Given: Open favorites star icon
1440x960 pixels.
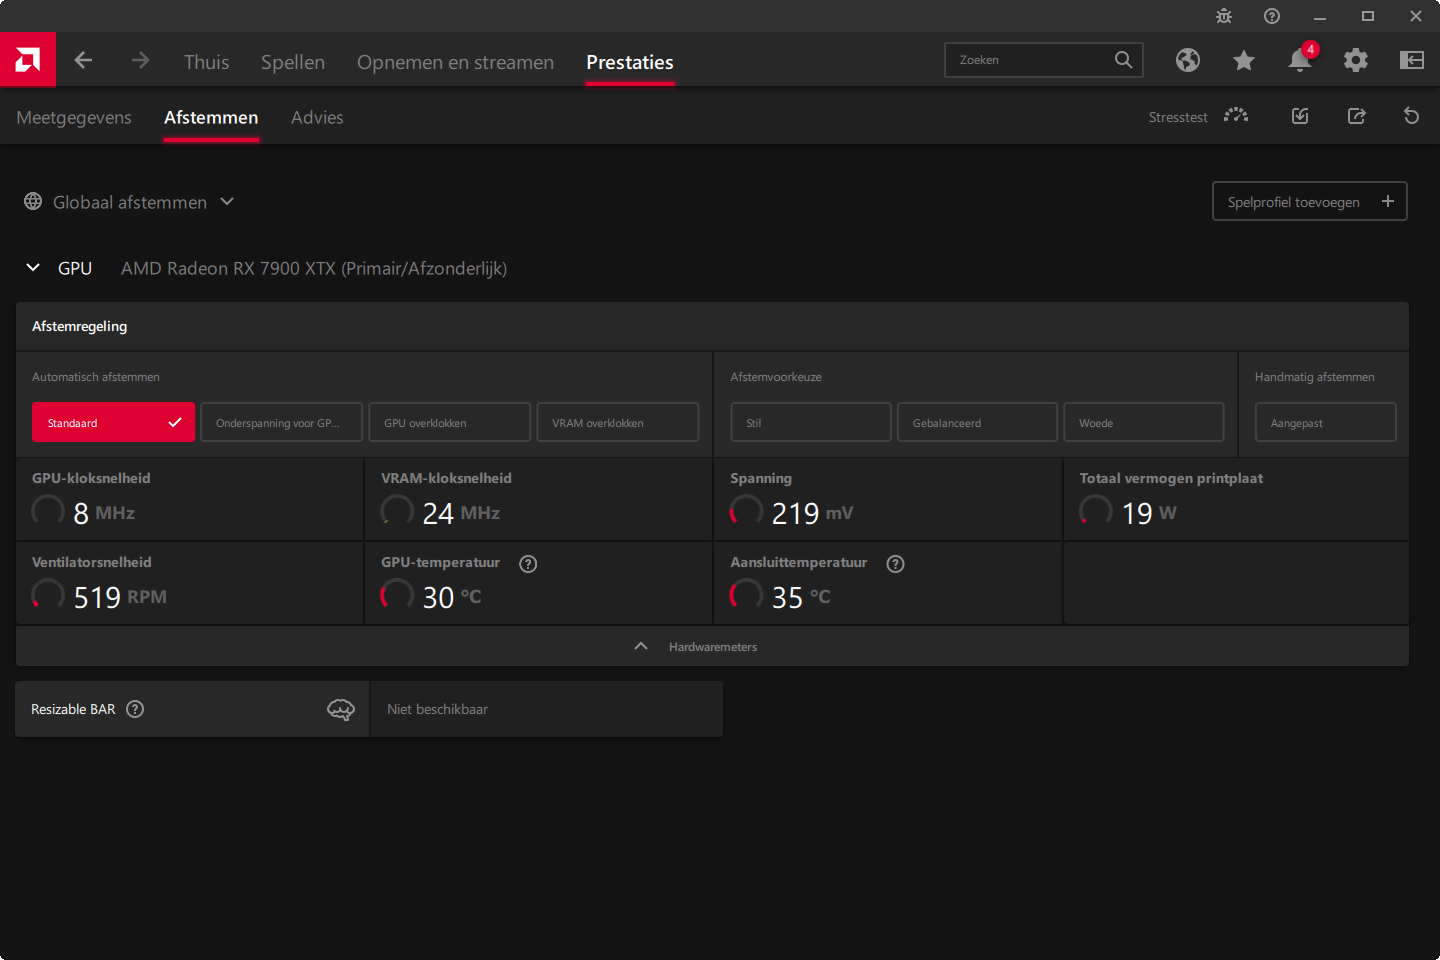Looking at the screenshot, I should (x=1244, y=60).
